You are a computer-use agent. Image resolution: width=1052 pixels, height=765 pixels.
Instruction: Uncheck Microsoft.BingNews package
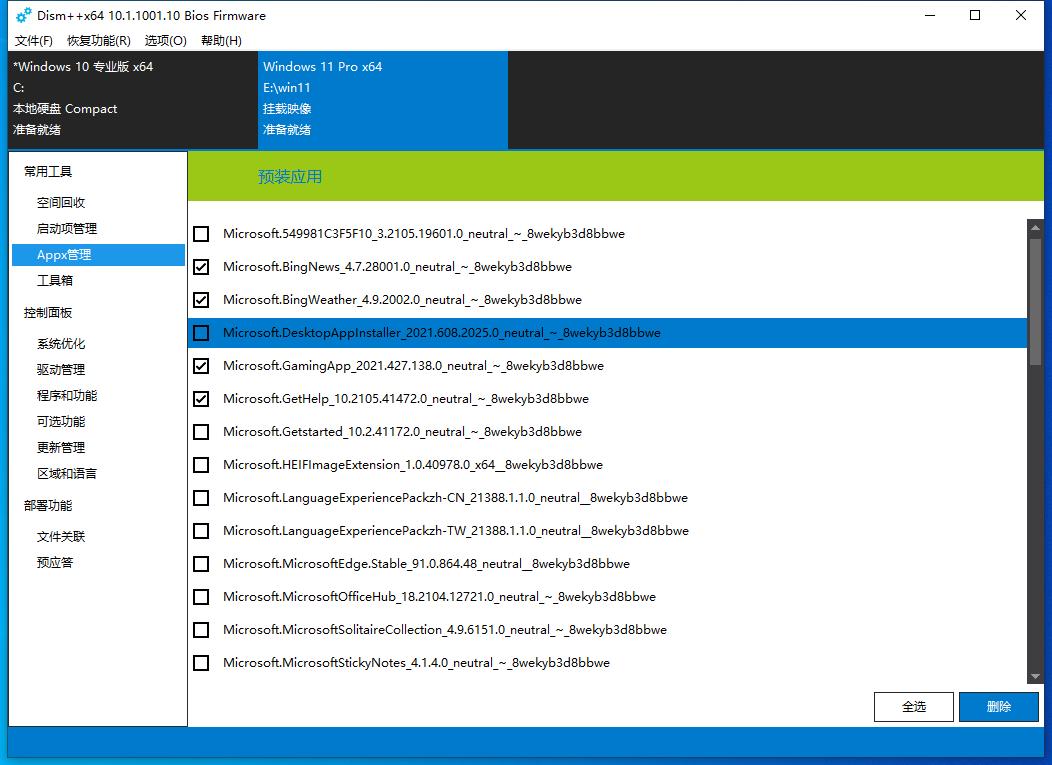tap(201, 267)
